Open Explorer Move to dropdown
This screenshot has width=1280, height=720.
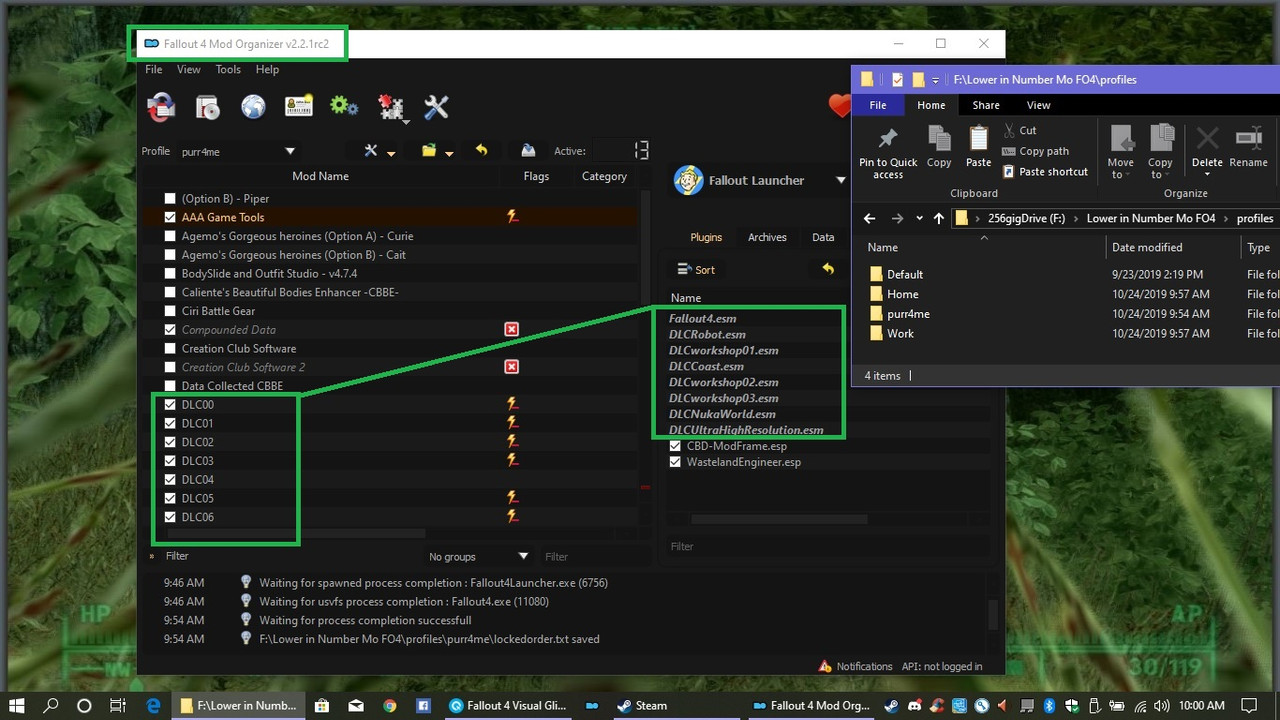tap(1120, 152)
